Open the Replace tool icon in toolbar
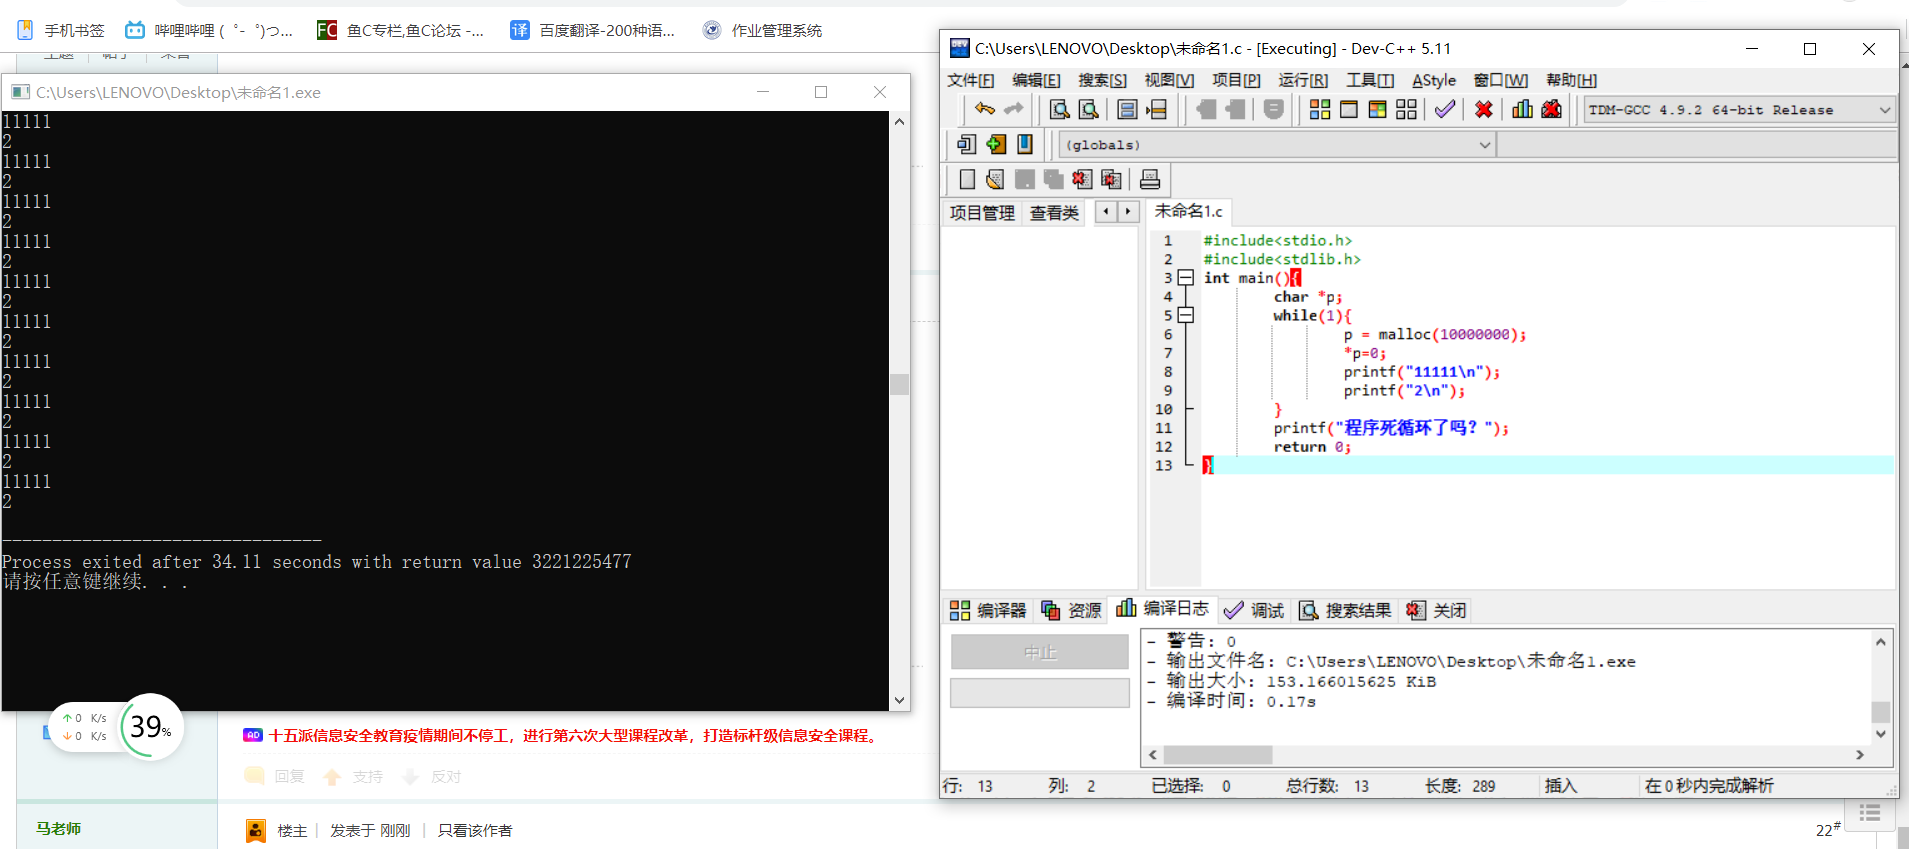 (1088, 109)
